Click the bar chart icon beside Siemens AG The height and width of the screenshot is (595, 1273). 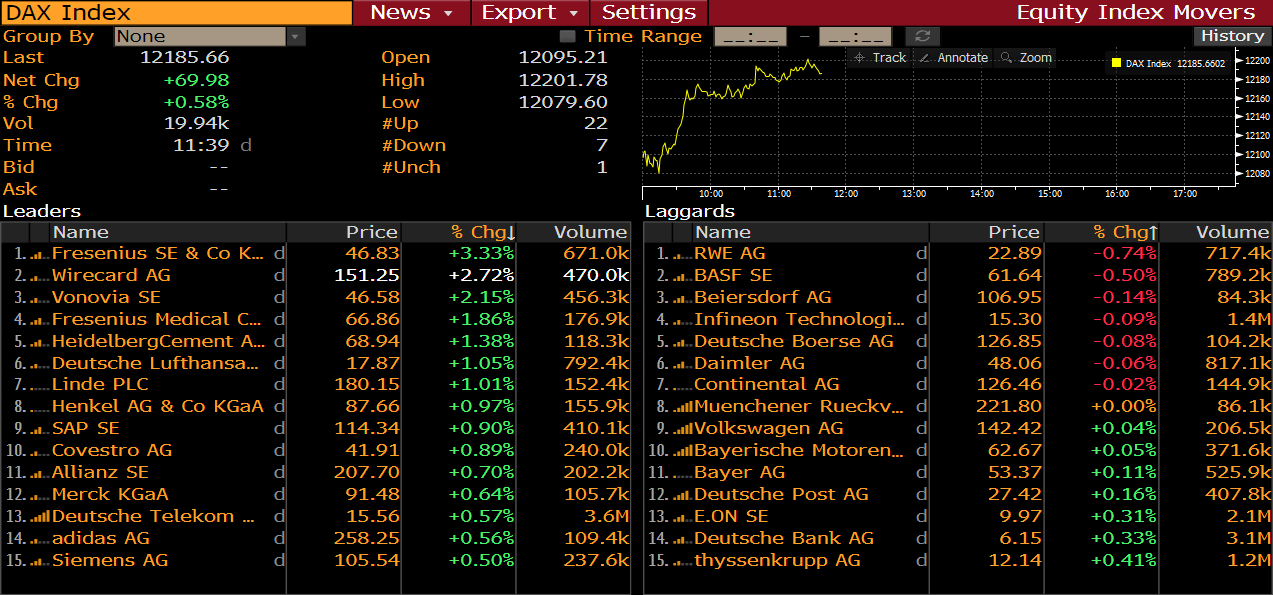40,561
